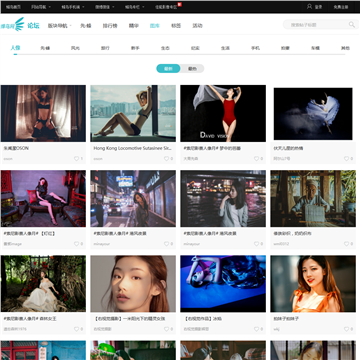Like the red sofa room post
This screenshot has width=360, height=360.
point(76,244)
